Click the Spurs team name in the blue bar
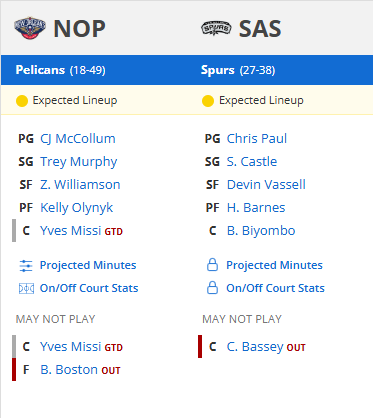This screenshot has height=418, width=373. tap(218, 70)
